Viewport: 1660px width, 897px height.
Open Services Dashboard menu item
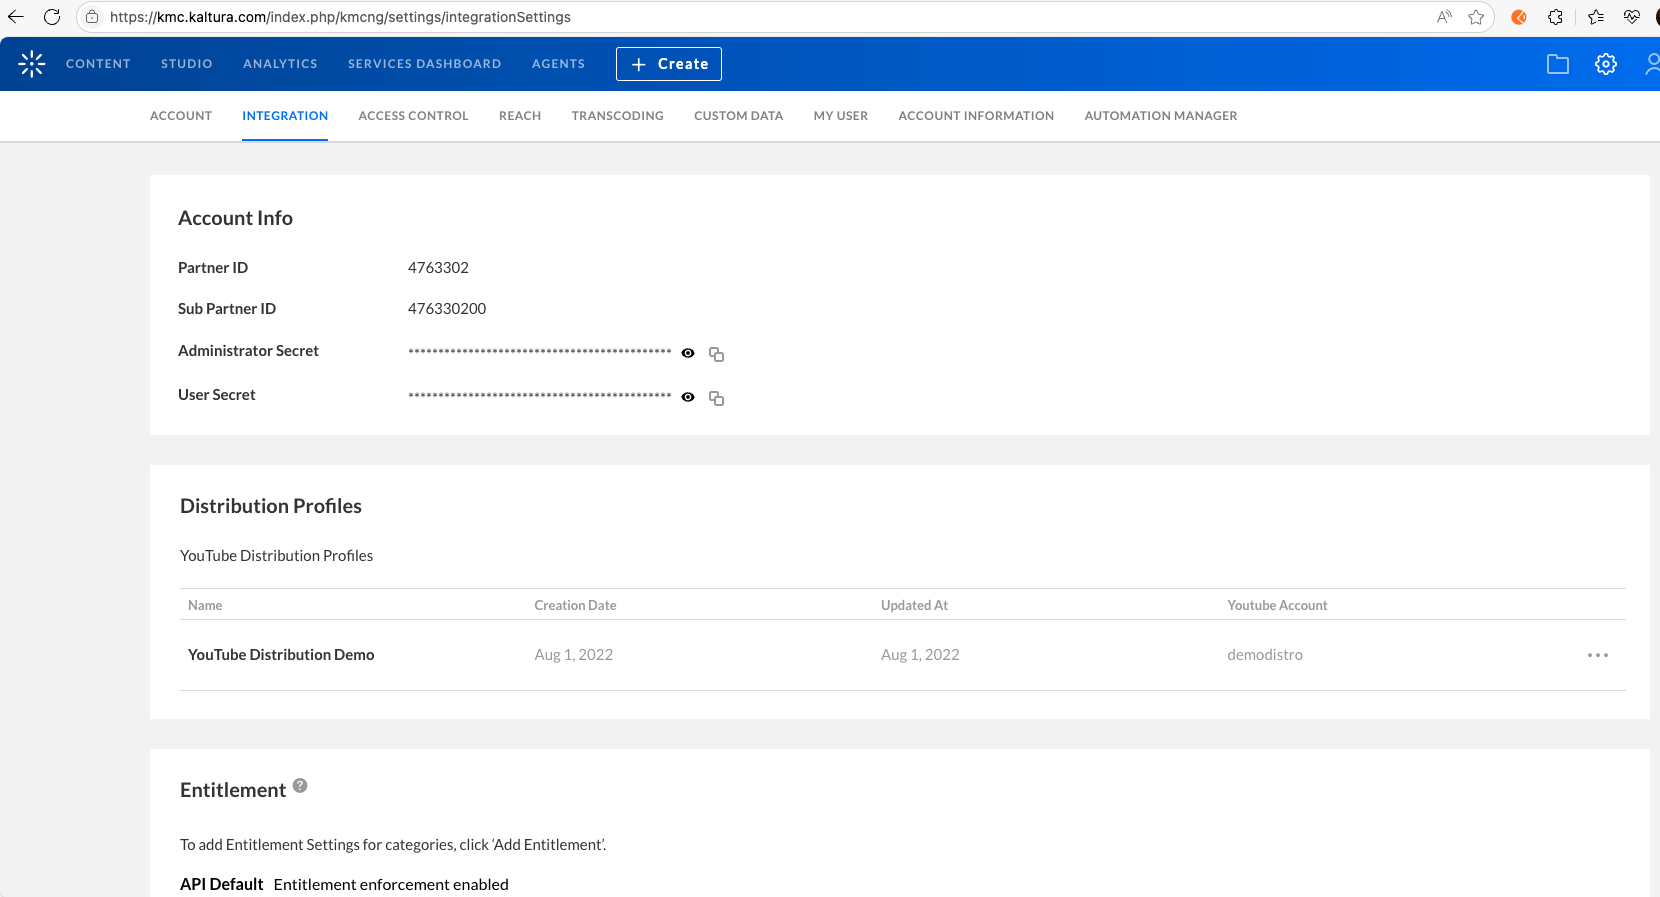click(x=424, y=64)
